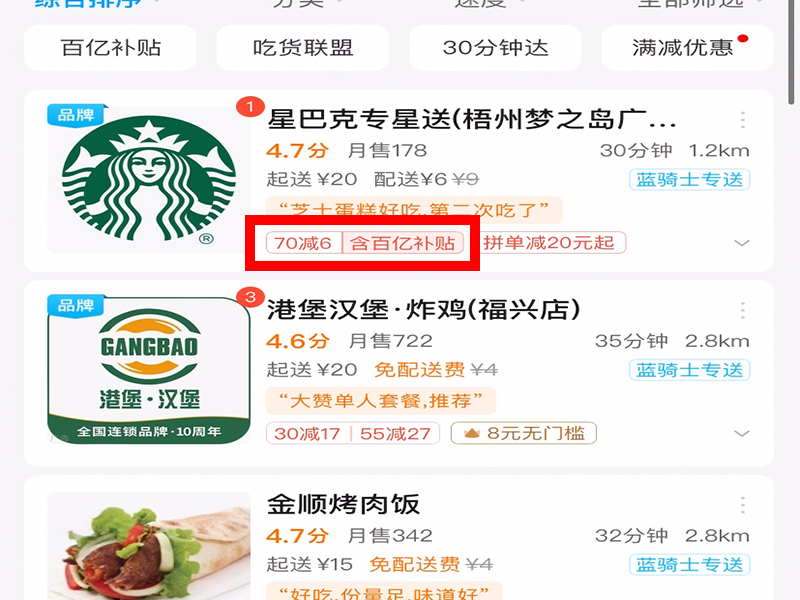Screen dimensions: 800x600
Task: Tap 拼单减20元起 group order tag
Action: [x=549, y=243]
